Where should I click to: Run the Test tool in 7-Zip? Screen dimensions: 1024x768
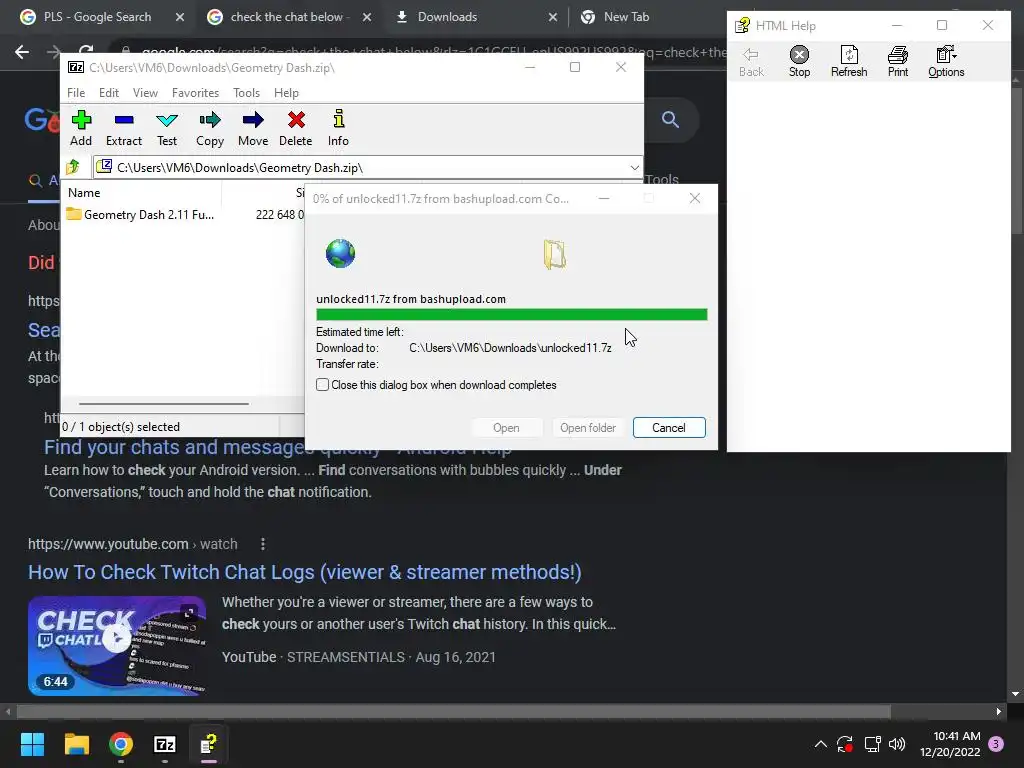pyautogui.click(x=167, y=128)
